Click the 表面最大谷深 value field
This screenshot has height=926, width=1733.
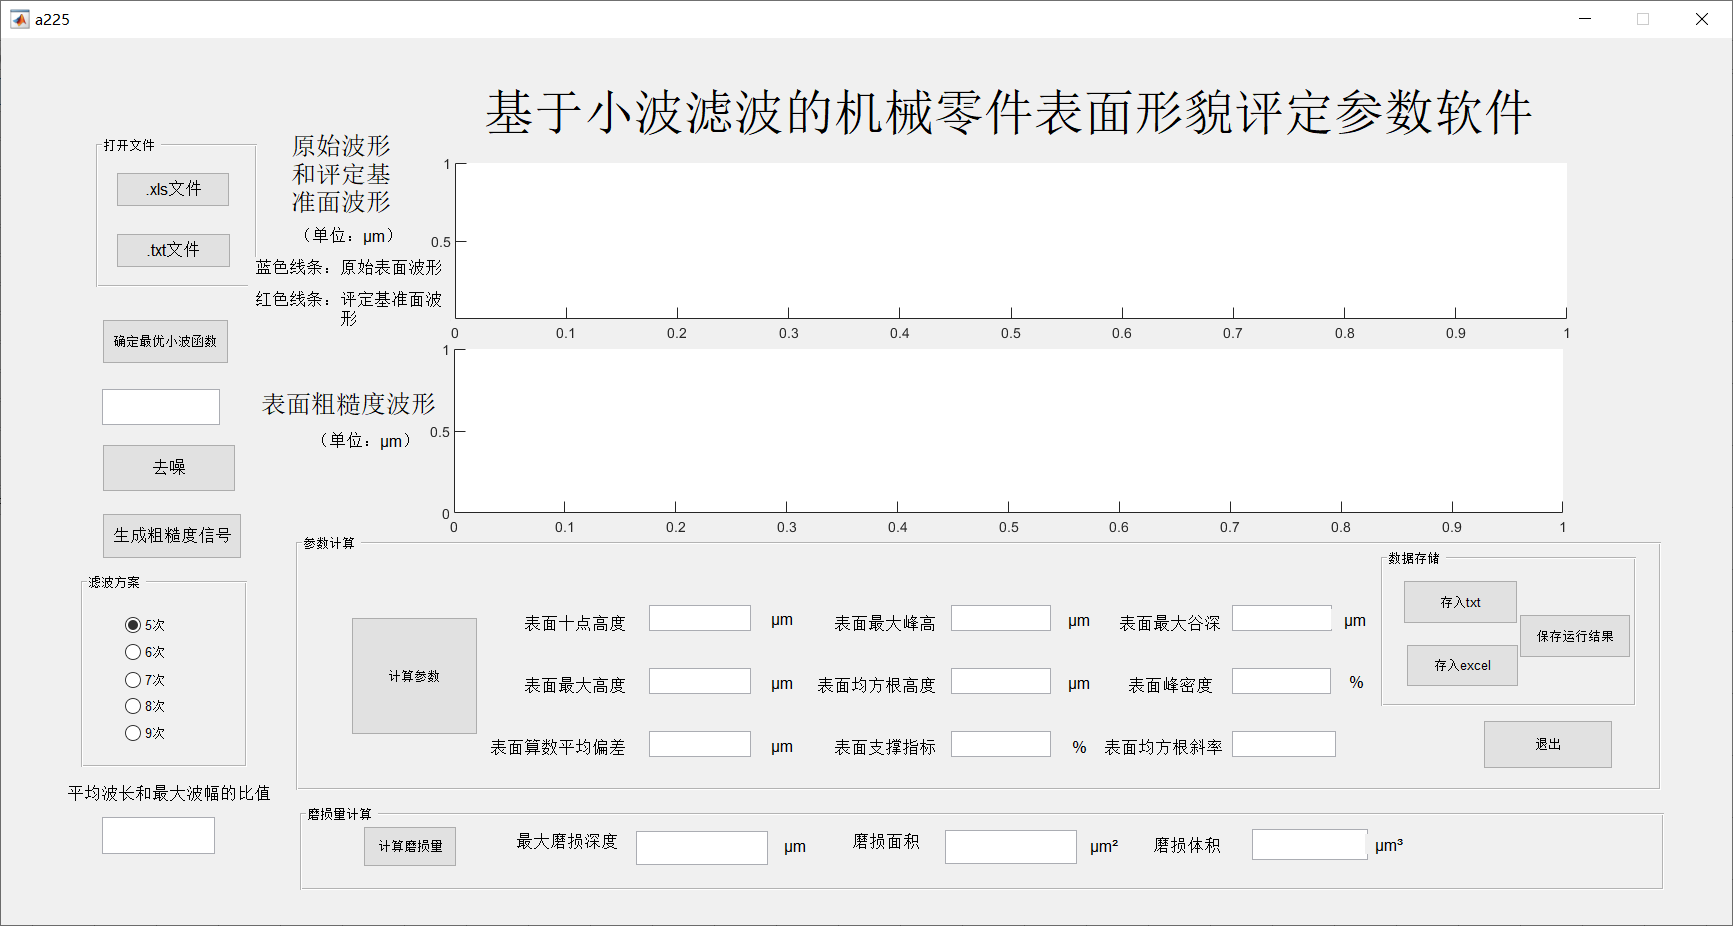(x=1282, y=618)
